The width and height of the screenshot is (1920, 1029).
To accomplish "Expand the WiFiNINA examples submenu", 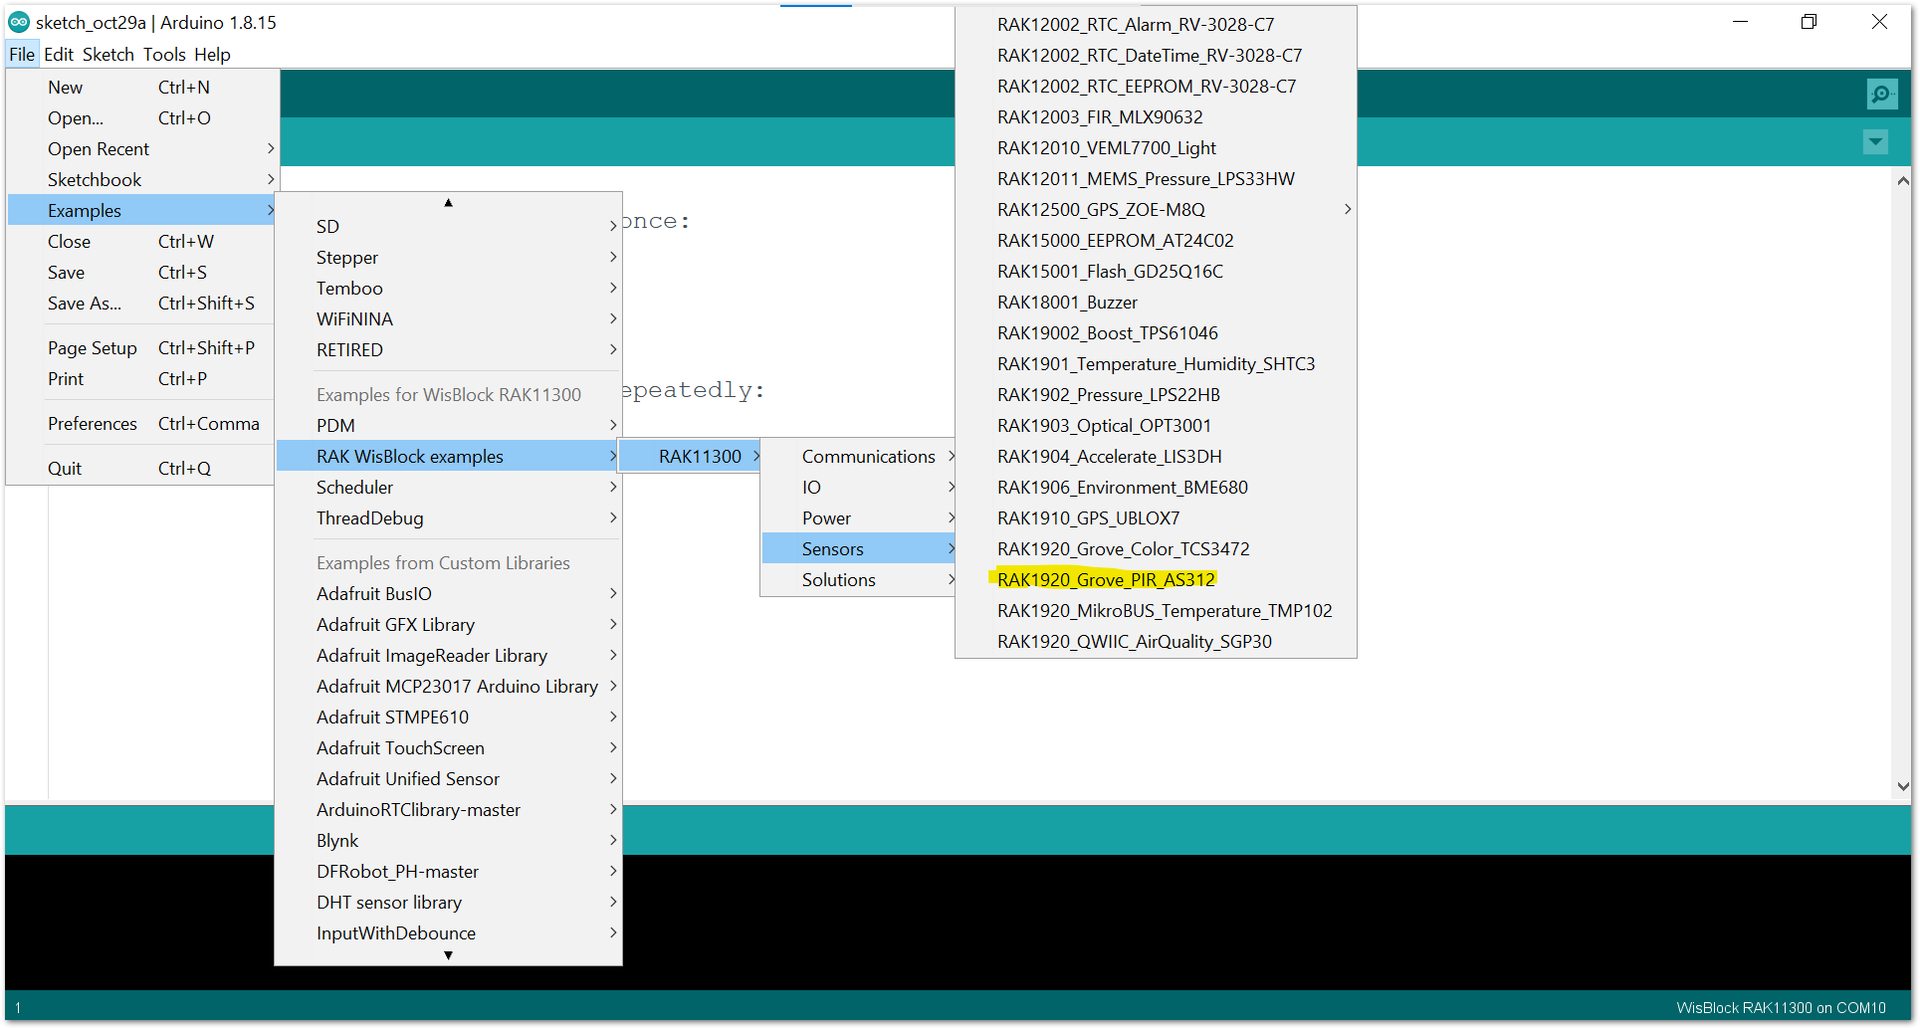I will tap(449, 319).
